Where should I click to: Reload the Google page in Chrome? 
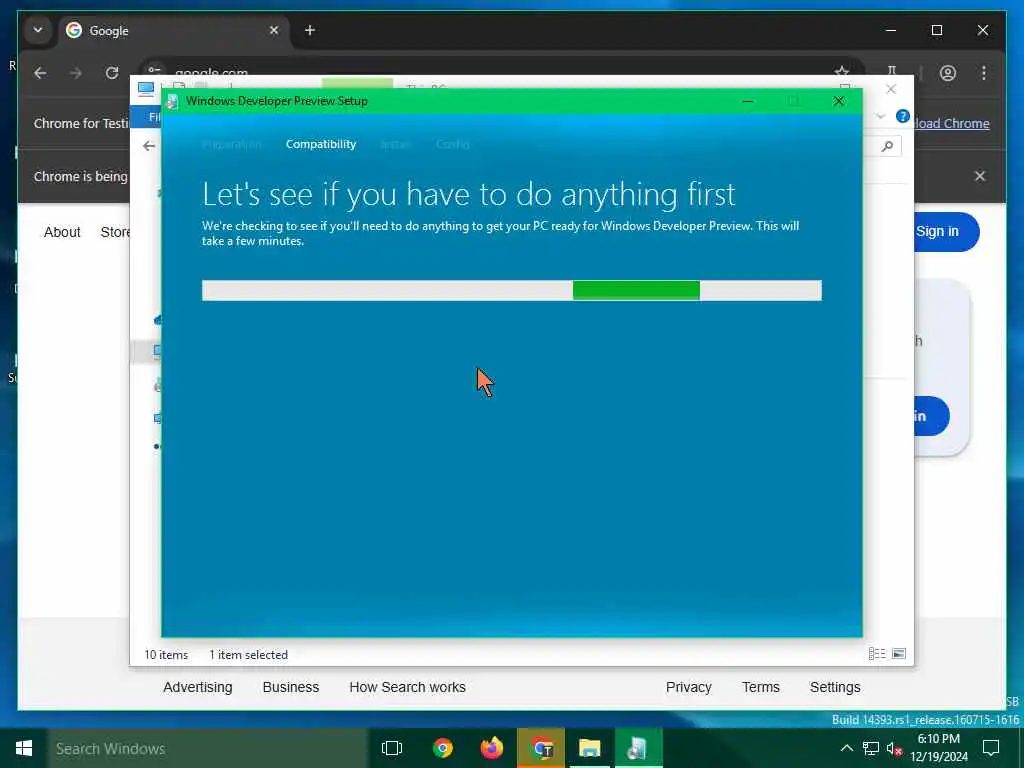coord(112,73)
